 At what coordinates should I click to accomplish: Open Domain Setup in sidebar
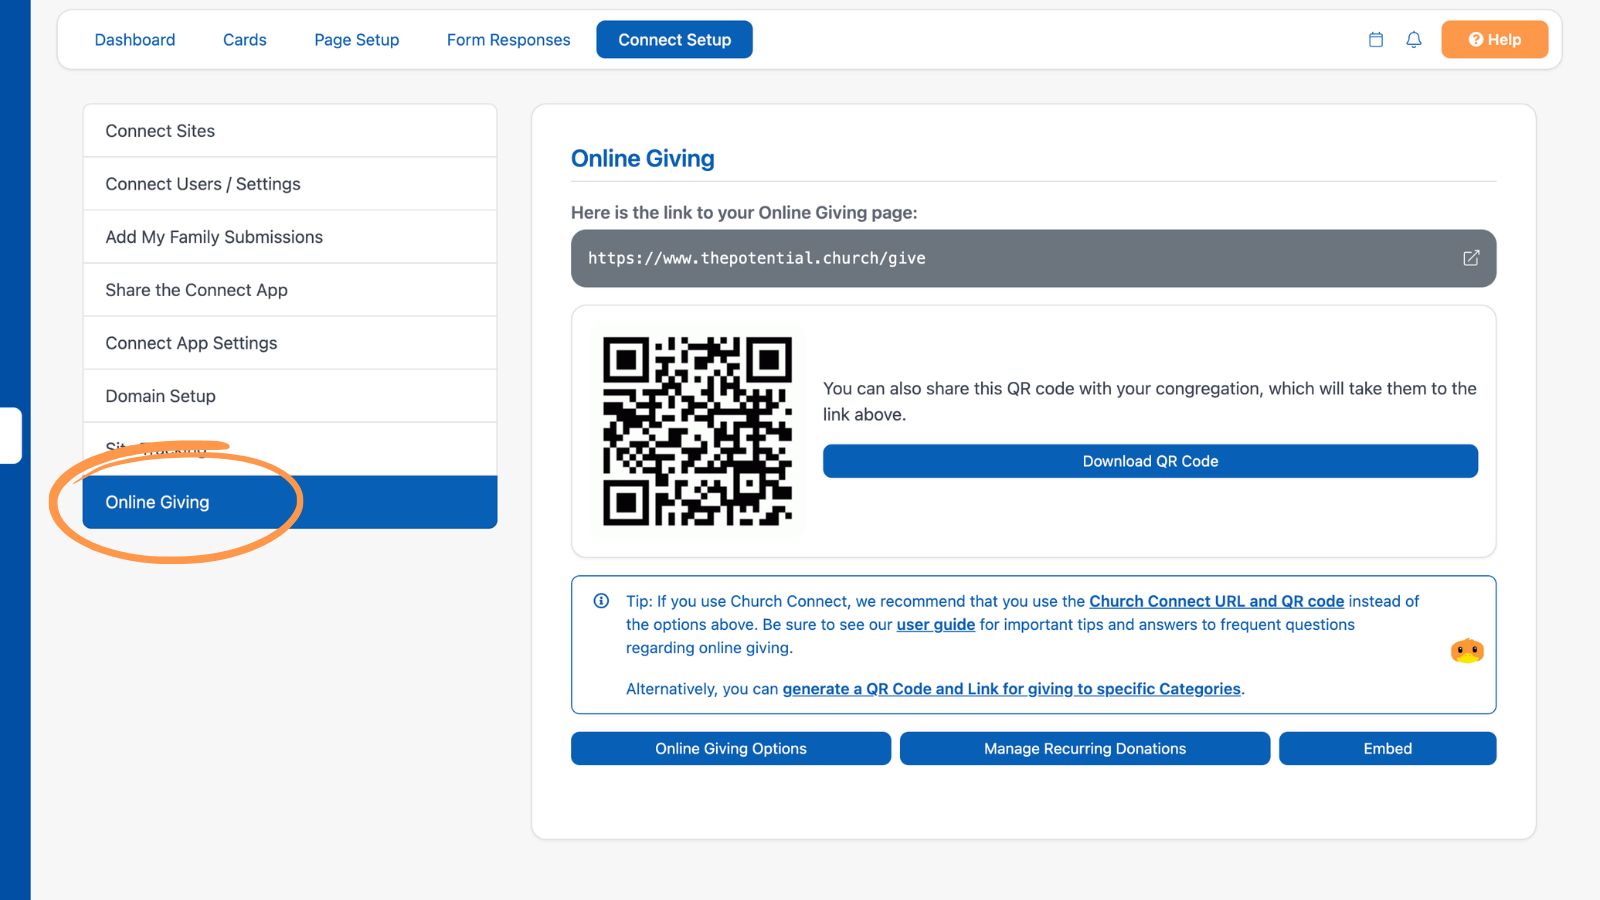[290, 396]
